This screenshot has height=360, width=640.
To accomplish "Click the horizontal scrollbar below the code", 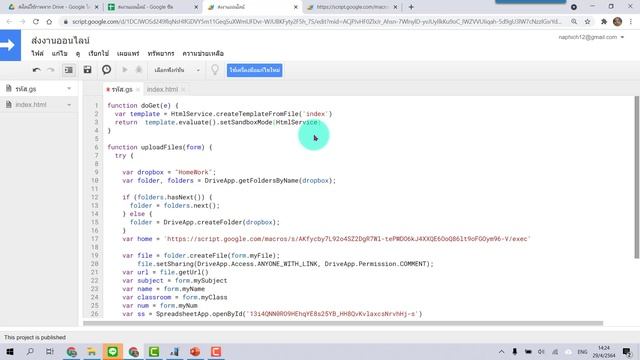I will point(343,323).
